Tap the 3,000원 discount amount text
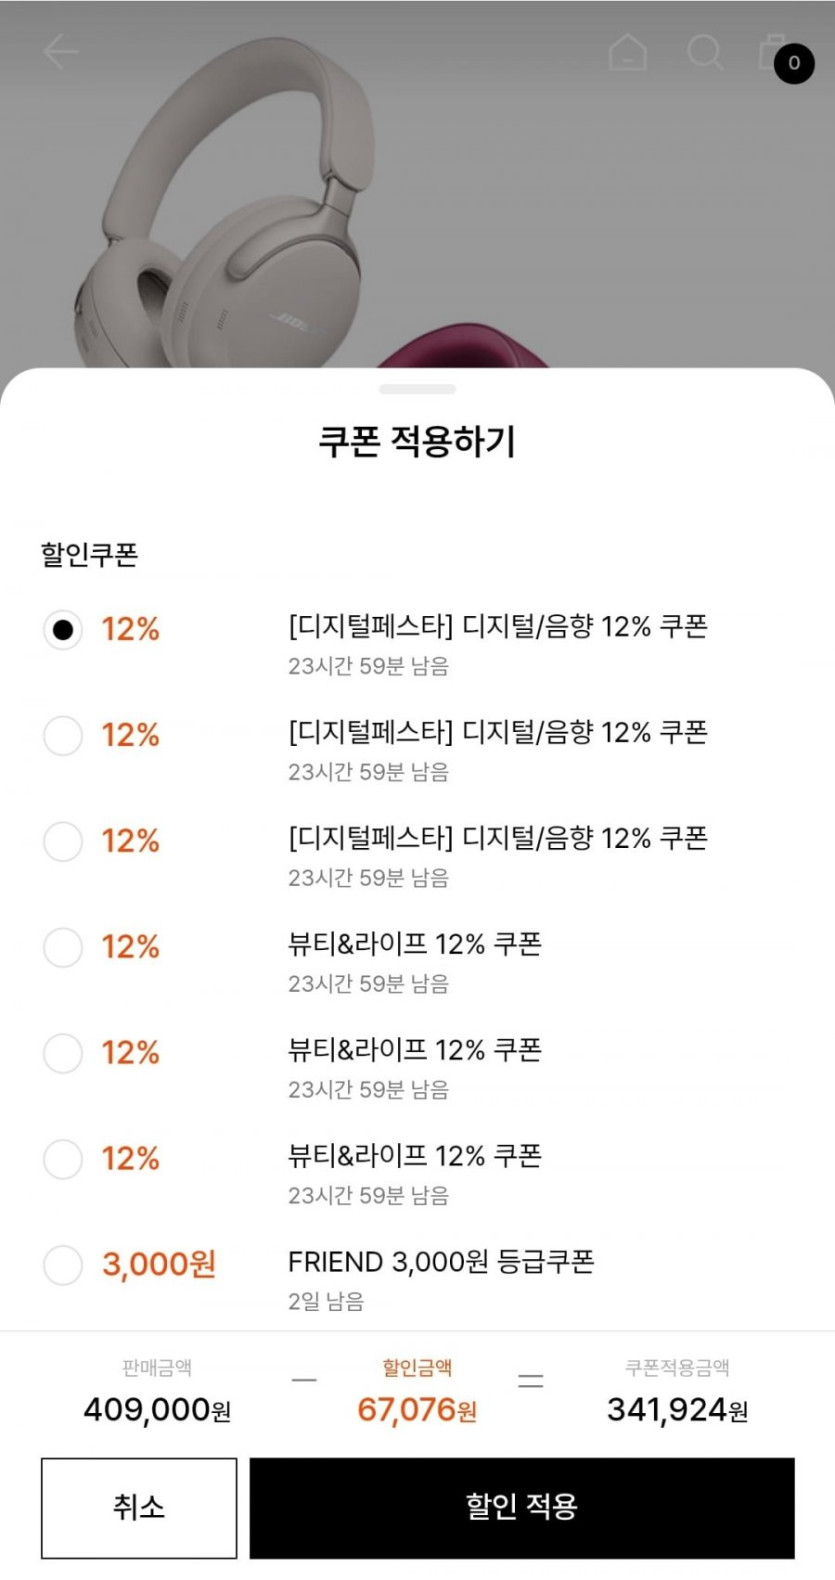 pyautogui.click(x=159, y=1265)
